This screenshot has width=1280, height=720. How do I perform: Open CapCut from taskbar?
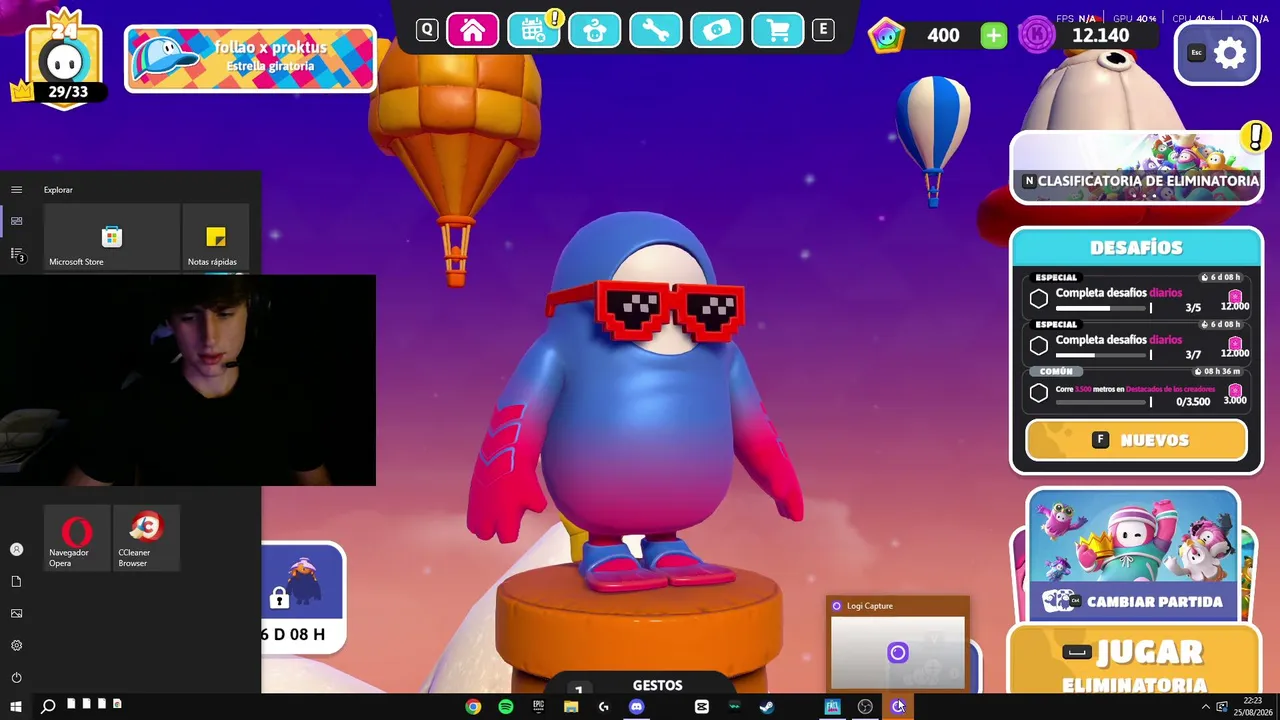coord(702,707)
